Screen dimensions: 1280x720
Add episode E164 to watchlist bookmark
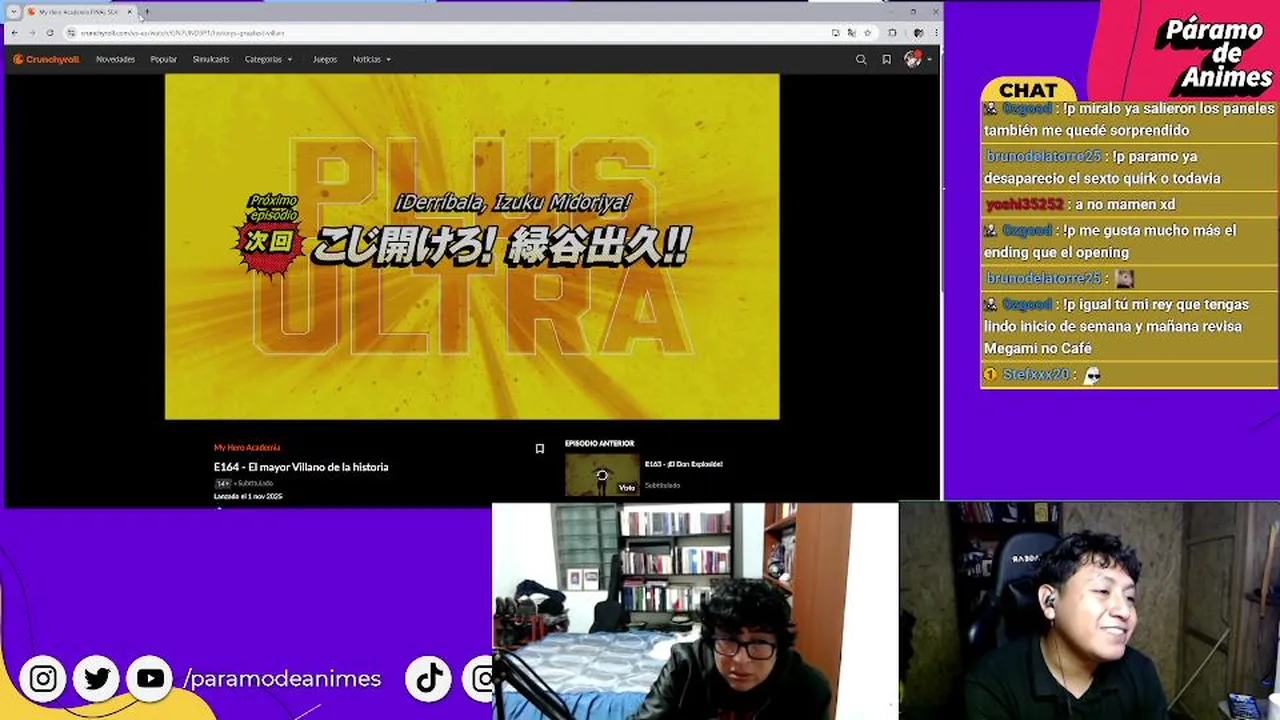540,449
